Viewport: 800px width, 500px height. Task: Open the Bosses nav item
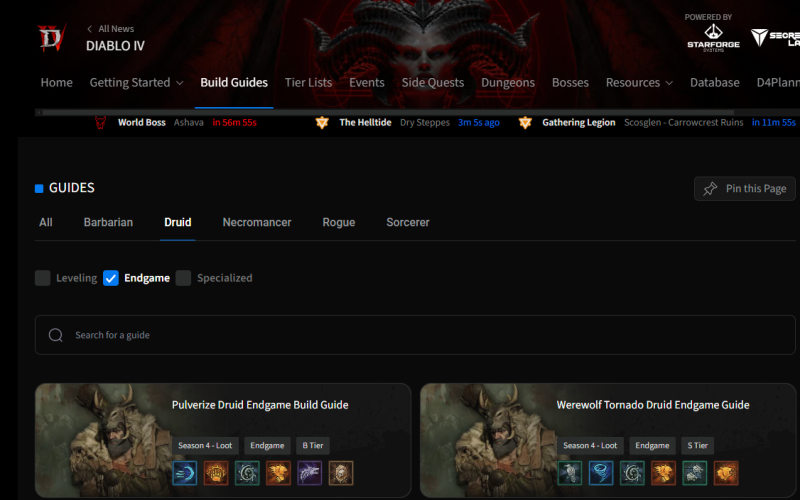(570, 83)
